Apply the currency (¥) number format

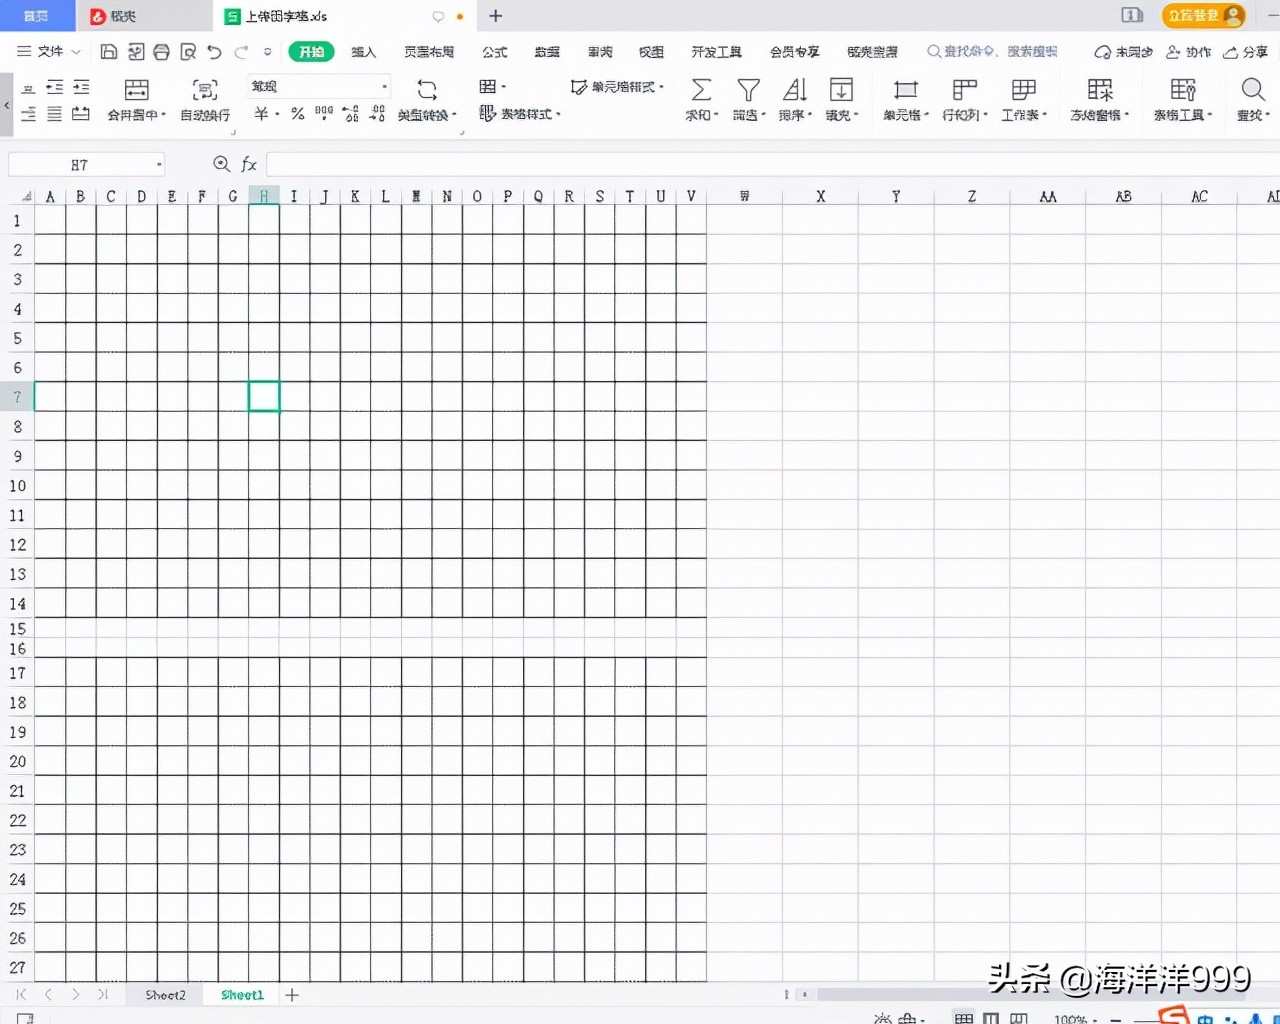point(261,114)
